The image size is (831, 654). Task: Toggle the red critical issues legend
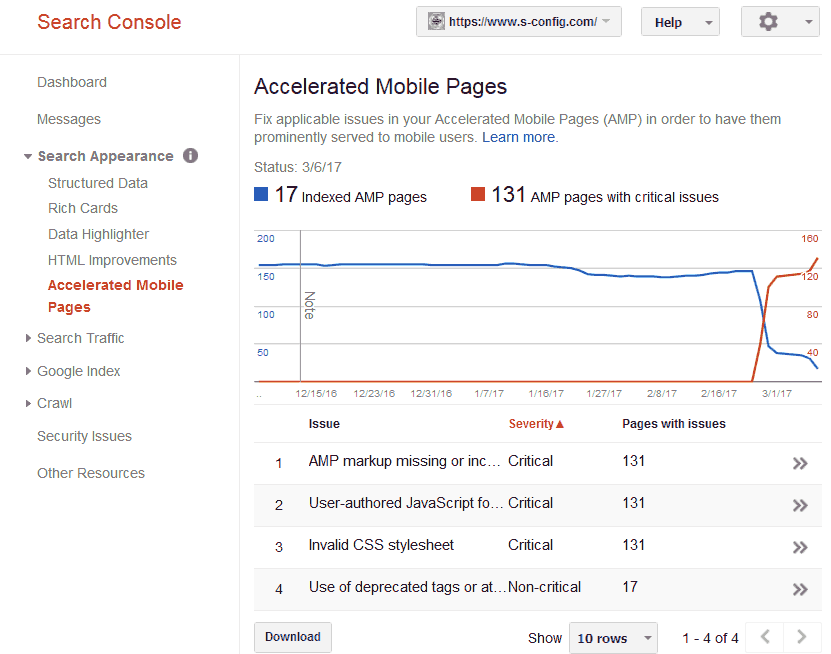point(478,194)
